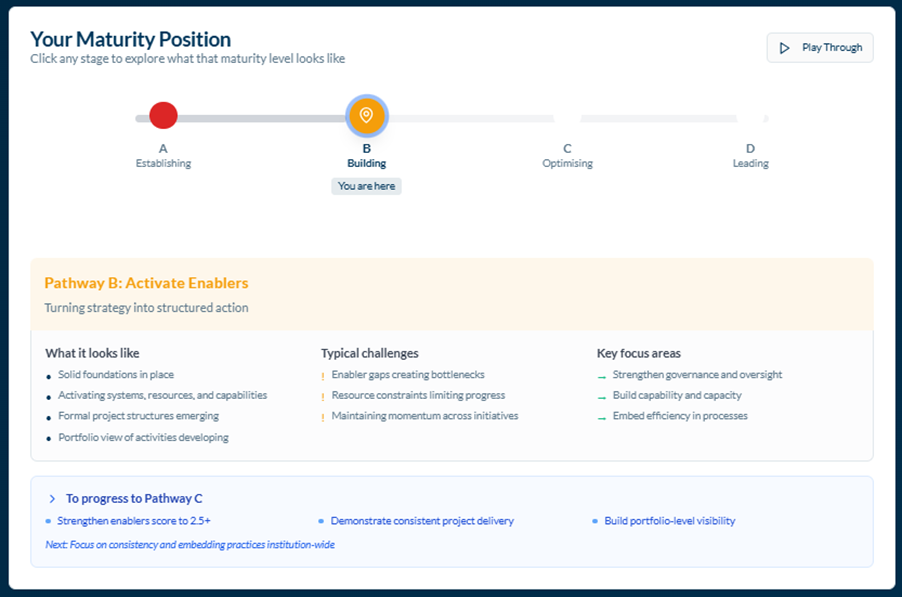Click the bullet beside Strengthen enablers score
The height and width of the screenshot is (597, 902).
coord(48,521)
